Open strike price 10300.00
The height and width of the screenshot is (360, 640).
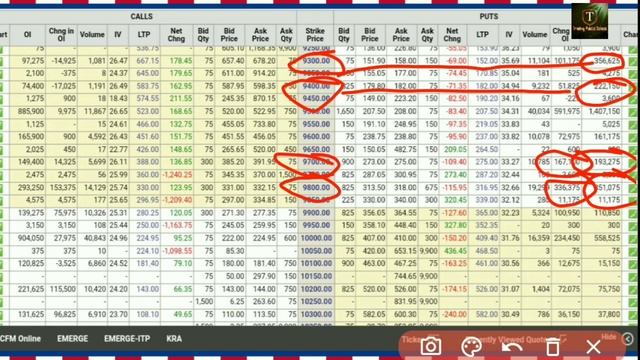coord(316,314)
